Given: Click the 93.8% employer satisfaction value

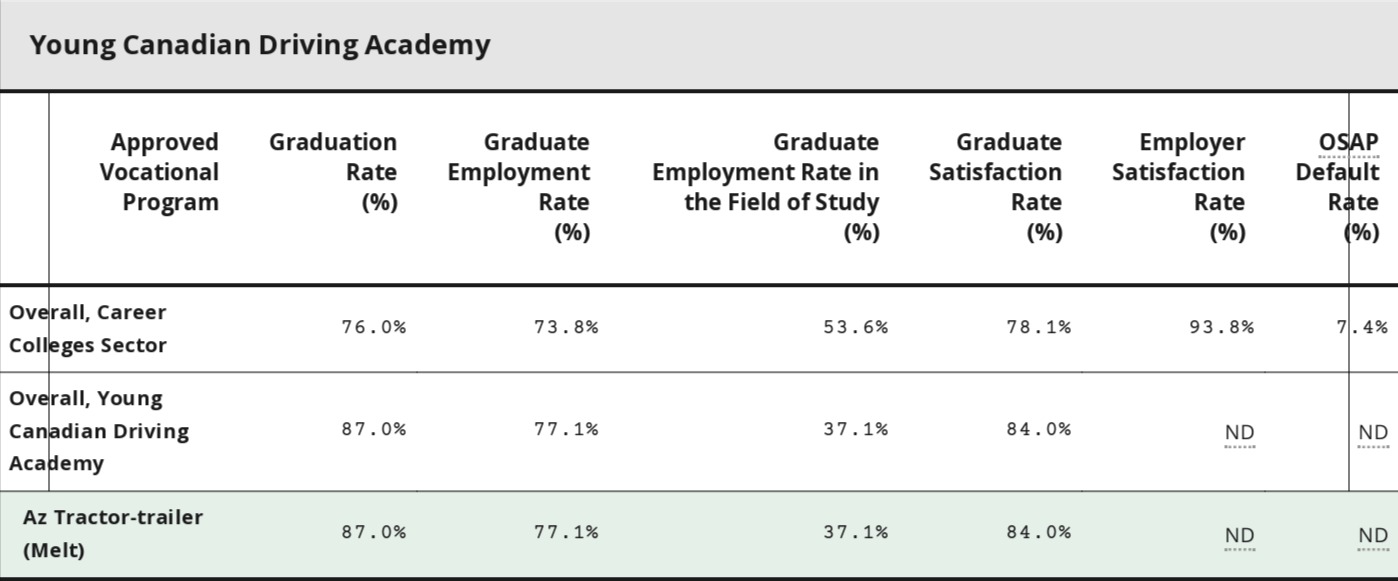Looking at the screenshot, I should pos(1222,327).
